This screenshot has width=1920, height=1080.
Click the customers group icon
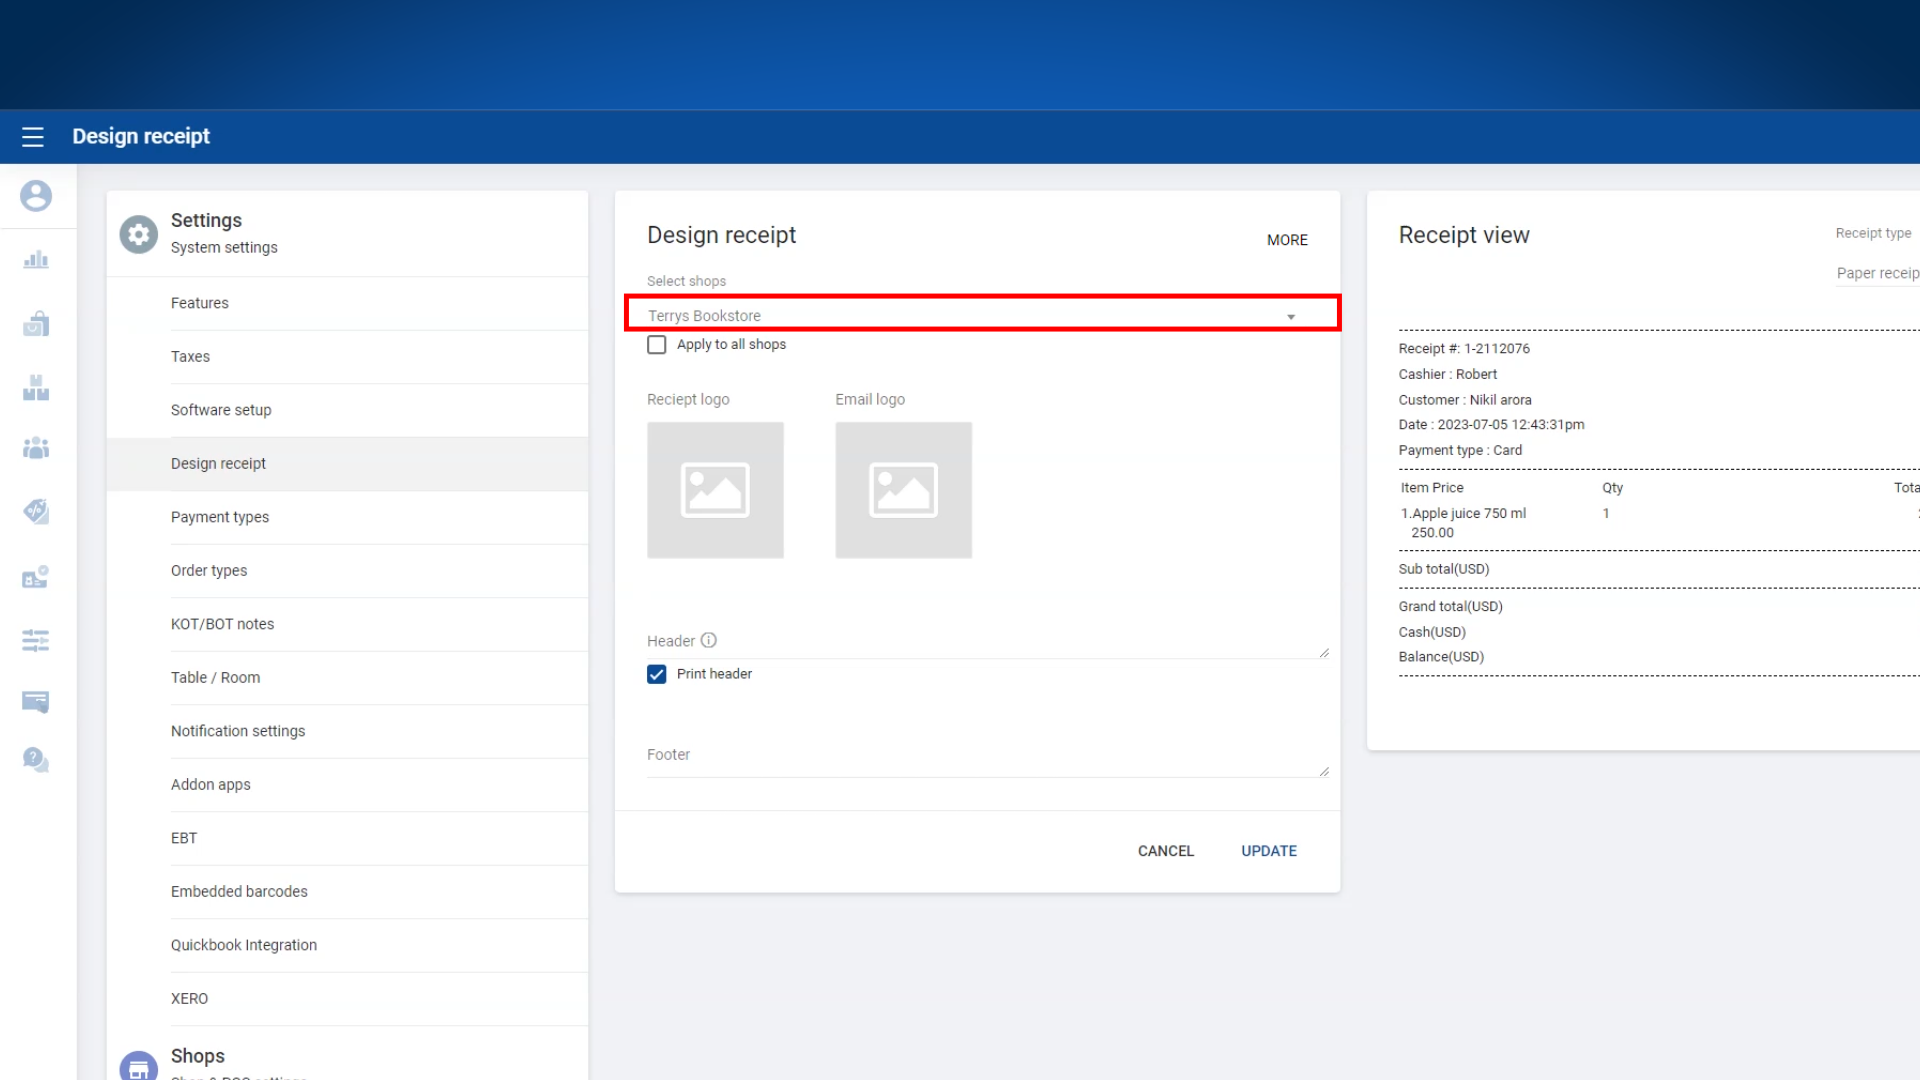36,448
